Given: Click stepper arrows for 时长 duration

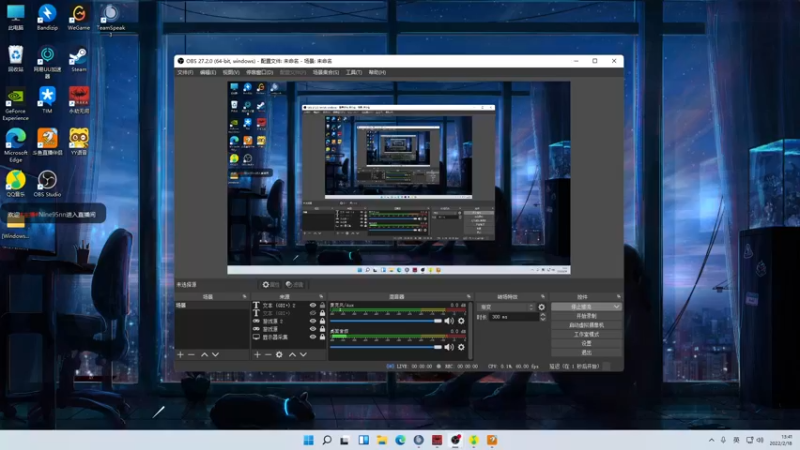Looking at the screenshot, I should (542, 317).
